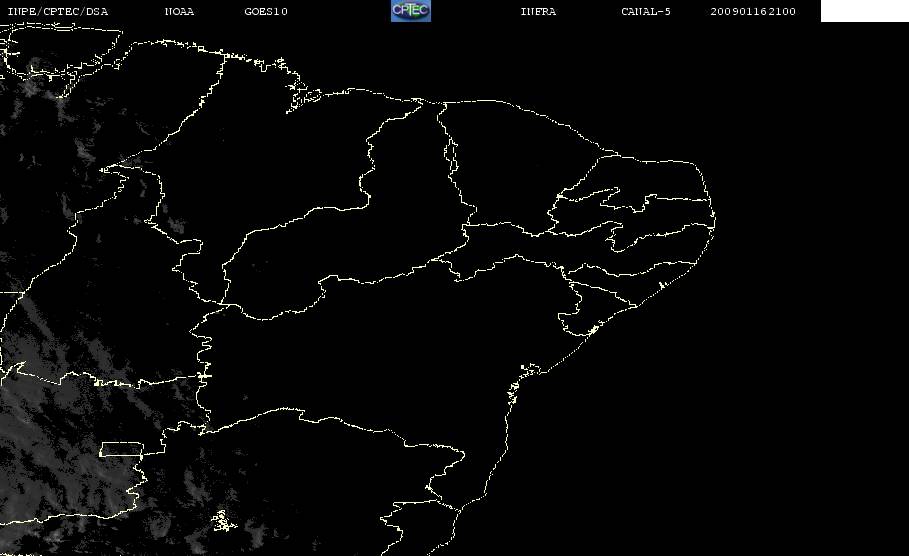
Task: Select the NOAA label in the header
Action: [x=179, y=12]
